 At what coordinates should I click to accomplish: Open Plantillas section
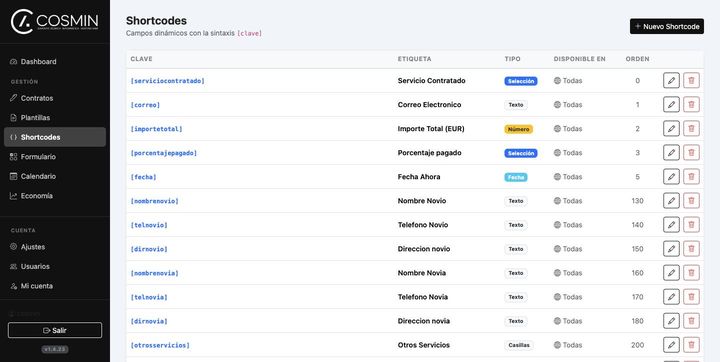pyautogui.click(x=55, y=118)
